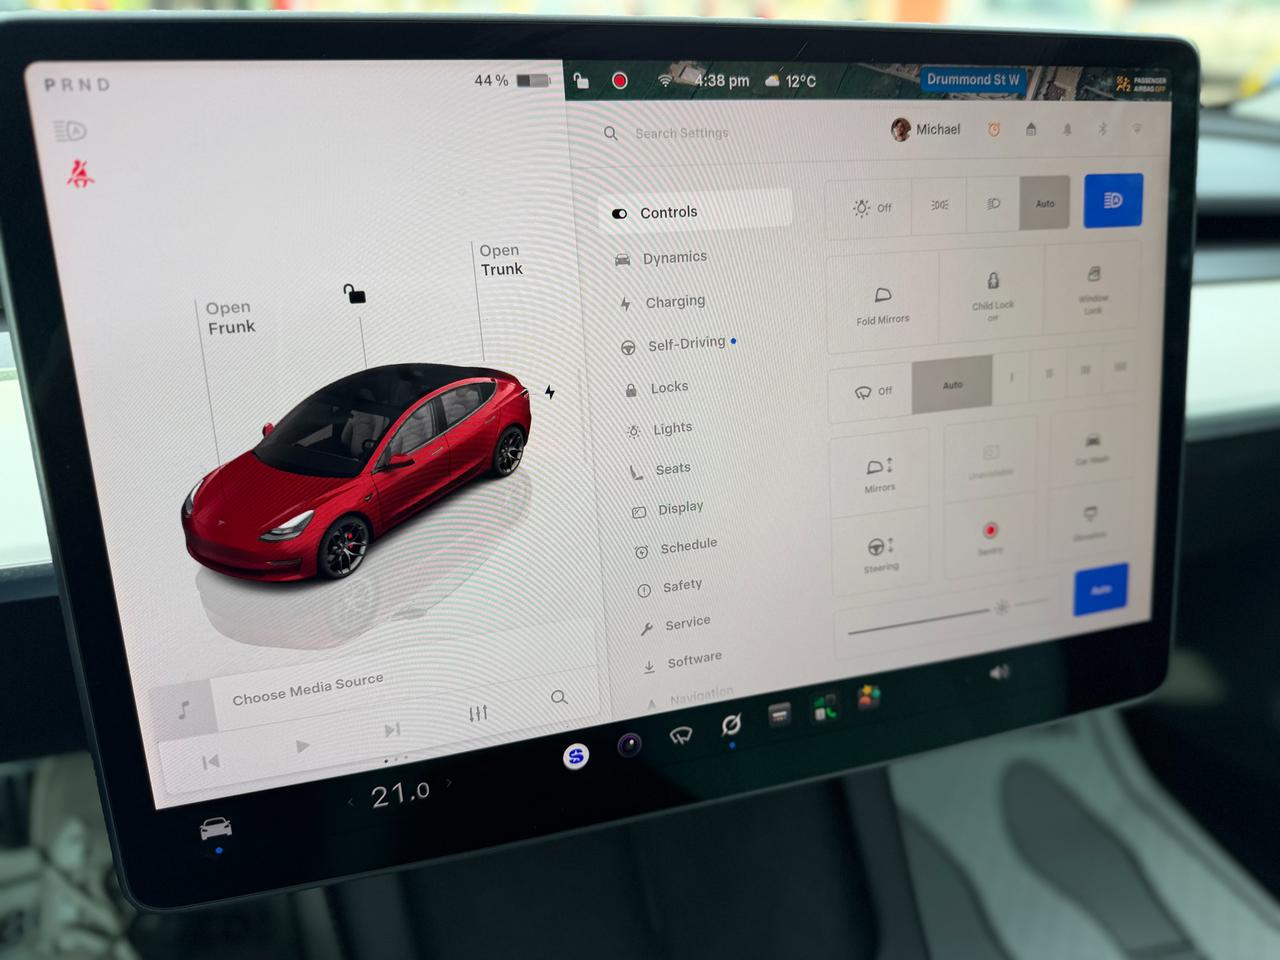Open the phone app icon in the dock
The width and height of the screenshot is (1280, 960).
pyautogui.click(x=824, y=708)
